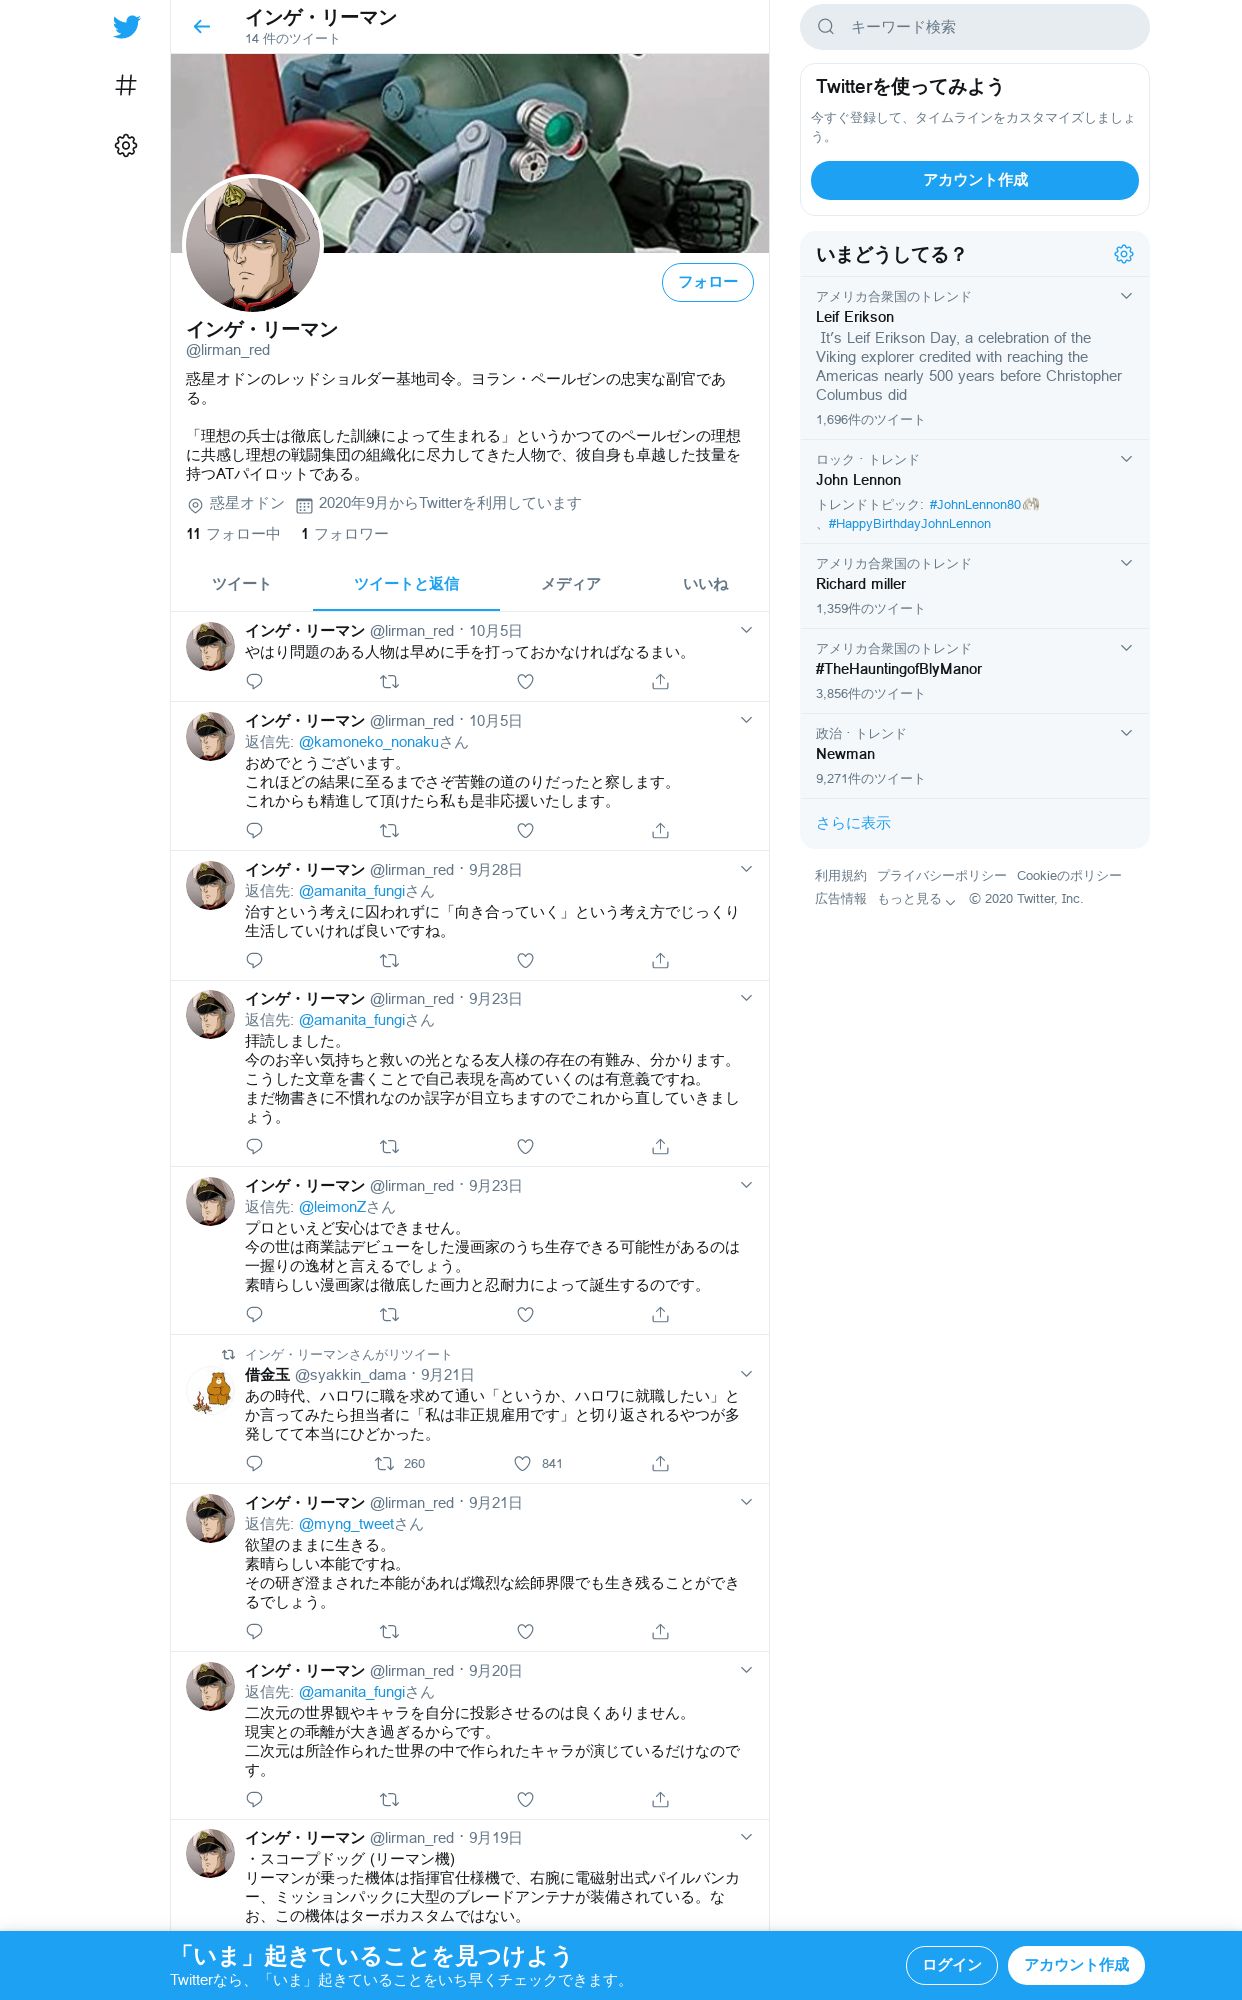Click the キーワード検索 search field
The height and width of the screenshot is (2000, 1242).
pos(975,27)
